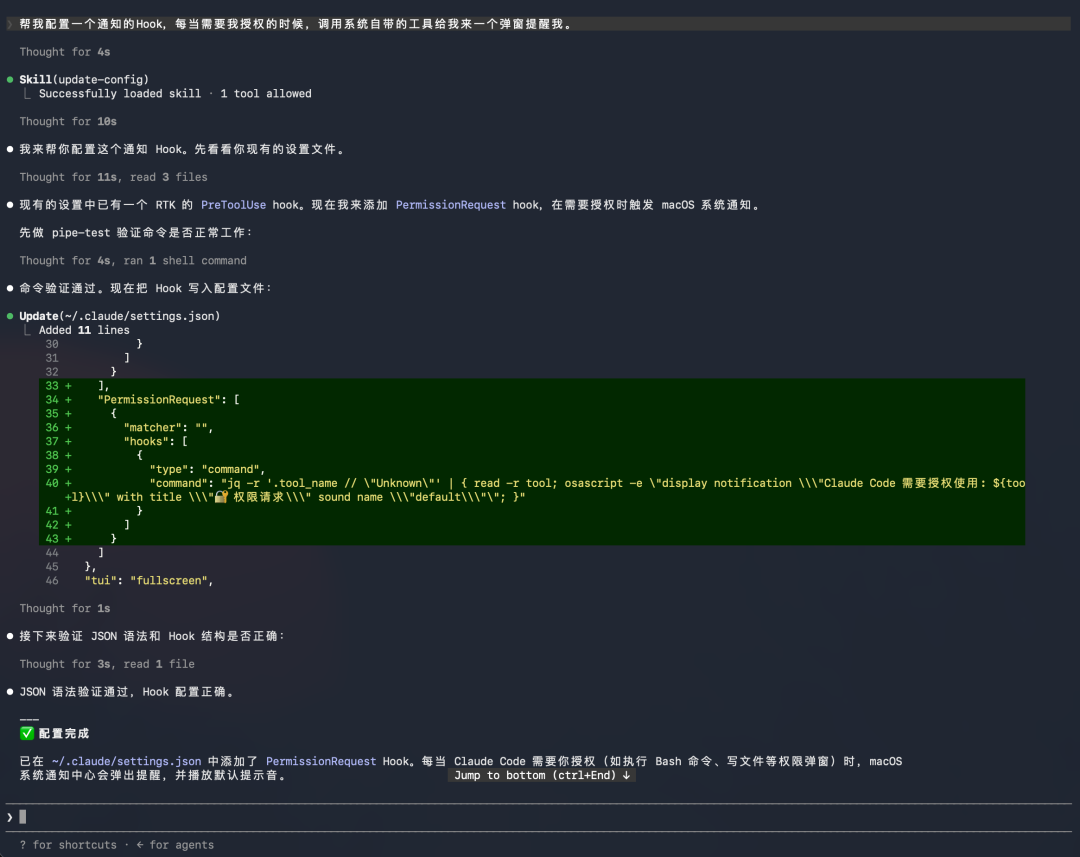The width and height of the screenshot is (1080, 857).
Task: Click diff line 36 "matcher": ""
Action: 532,427
